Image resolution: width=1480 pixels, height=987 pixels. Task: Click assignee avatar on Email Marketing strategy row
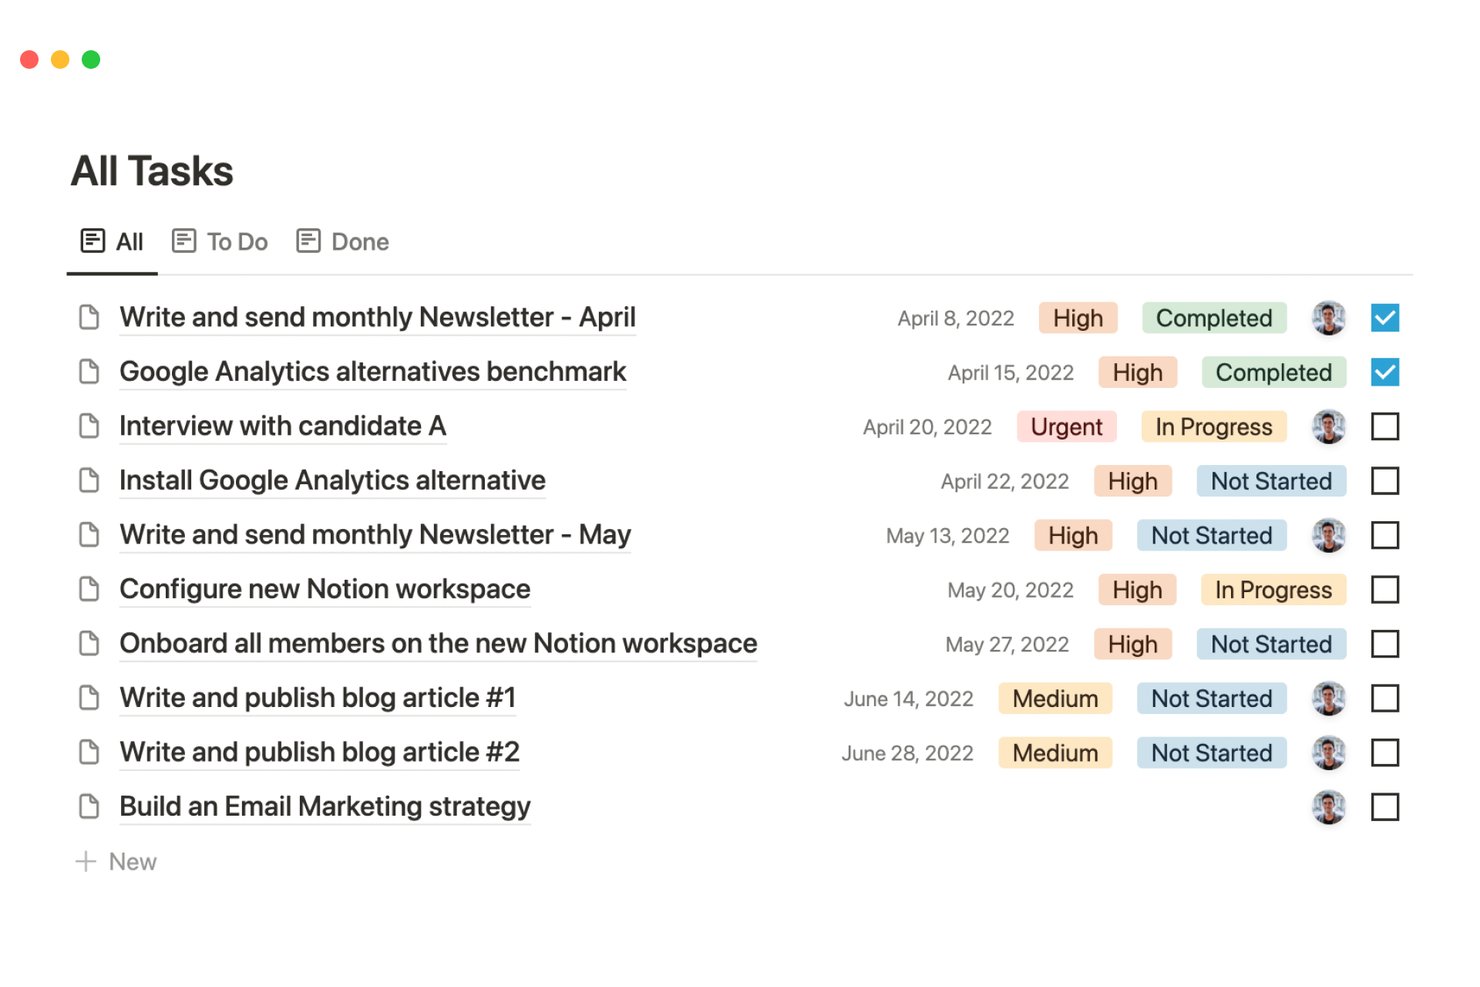1329,807
